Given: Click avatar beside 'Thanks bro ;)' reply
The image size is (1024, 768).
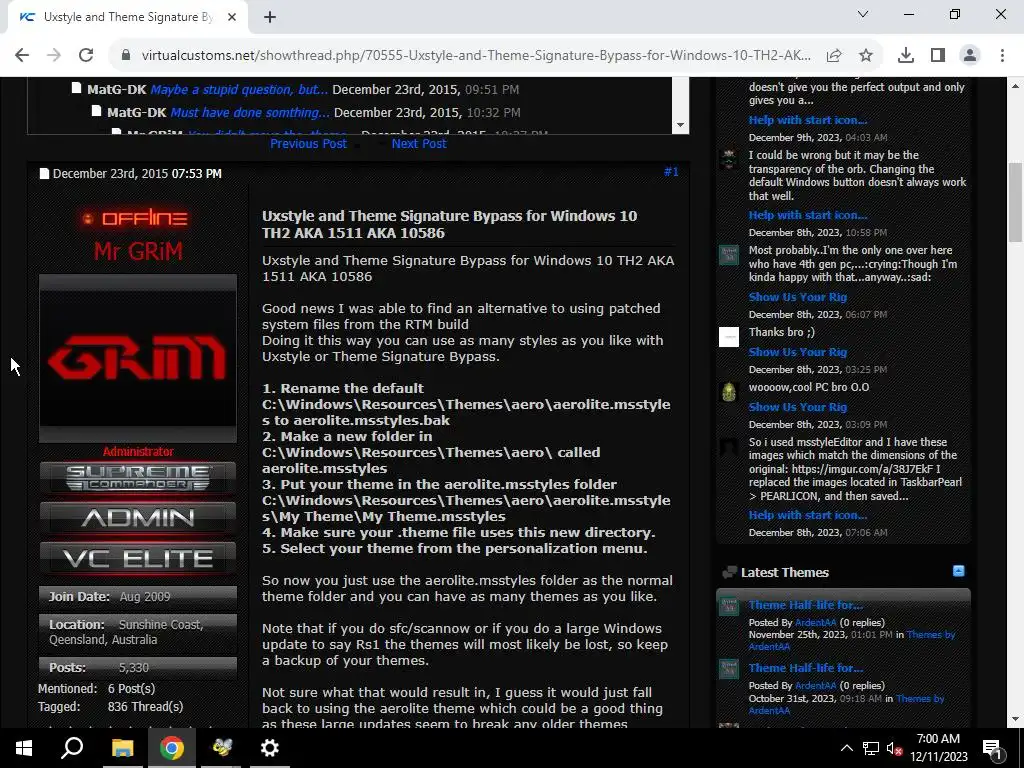Looking at the screenshot, I should pos(729,336).
